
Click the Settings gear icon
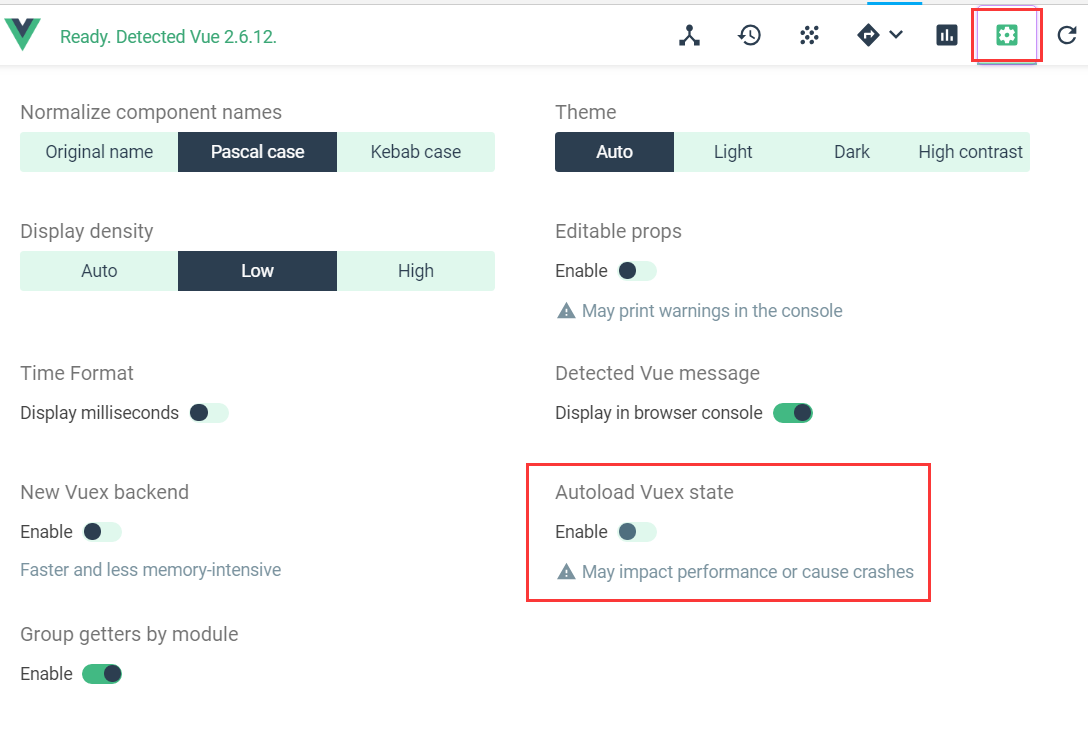point(1007,36)
